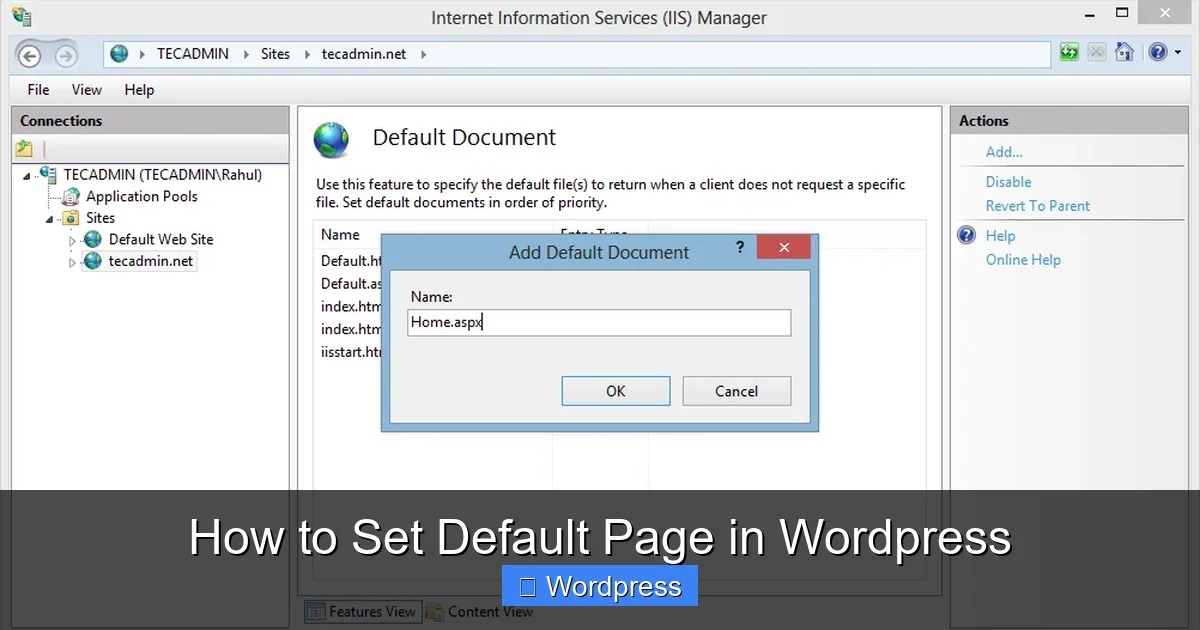
Task: Click the dialog's question mark help button
Action: (x=740, y=247)
